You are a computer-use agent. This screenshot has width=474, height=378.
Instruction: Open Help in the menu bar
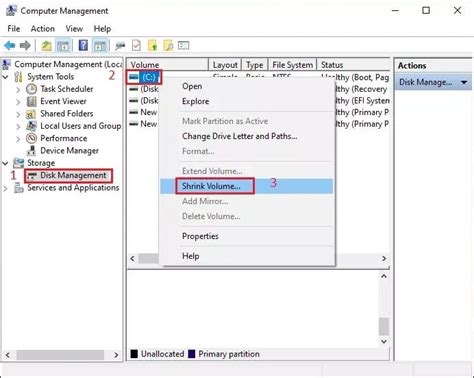click(102, 29)
